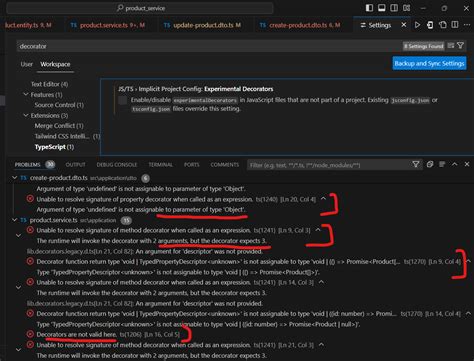
Task: Open the PORTS panel tab
Action: coord(191,165)
